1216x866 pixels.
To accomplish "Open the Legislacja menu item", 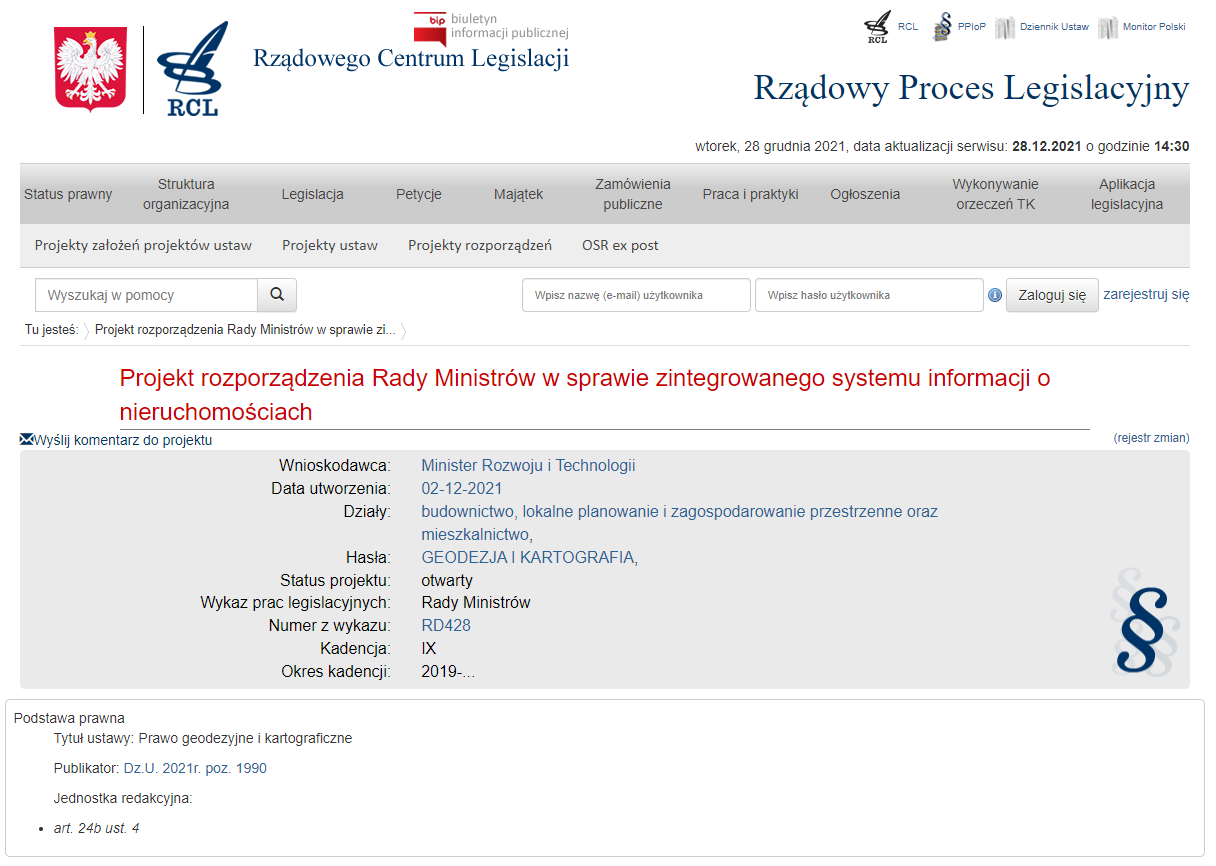I will pos(312,194).
